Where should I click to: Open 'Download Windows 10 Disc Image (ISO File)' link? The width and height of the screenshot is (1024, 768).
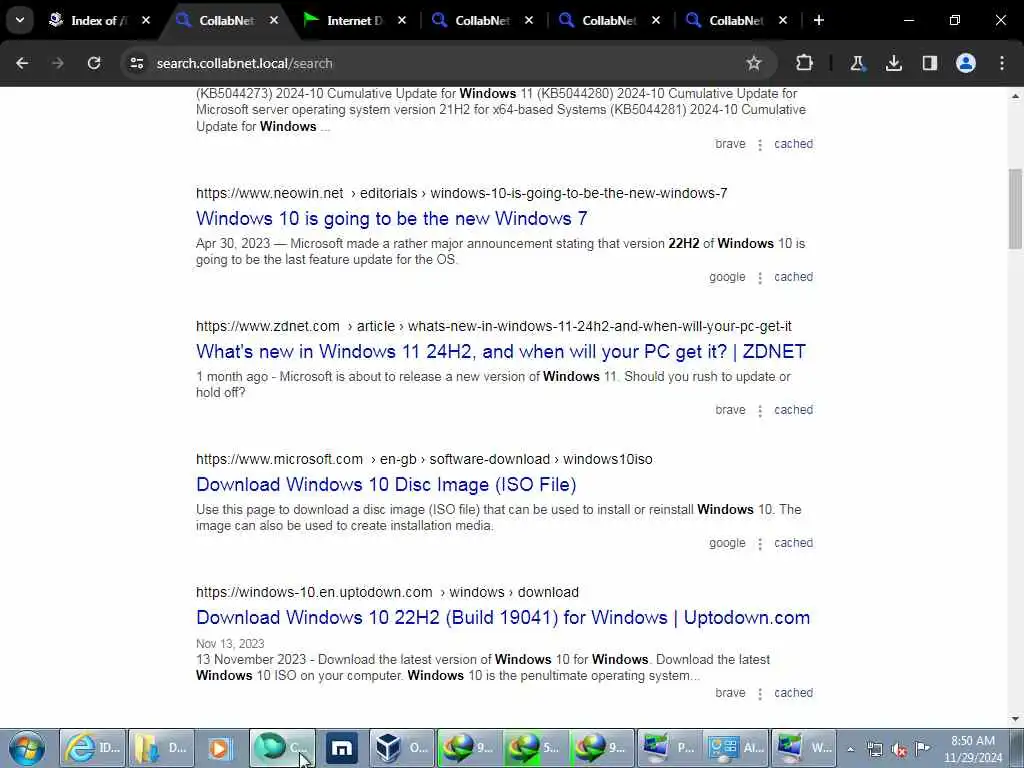pyautogui.click(x=386, y=485)
